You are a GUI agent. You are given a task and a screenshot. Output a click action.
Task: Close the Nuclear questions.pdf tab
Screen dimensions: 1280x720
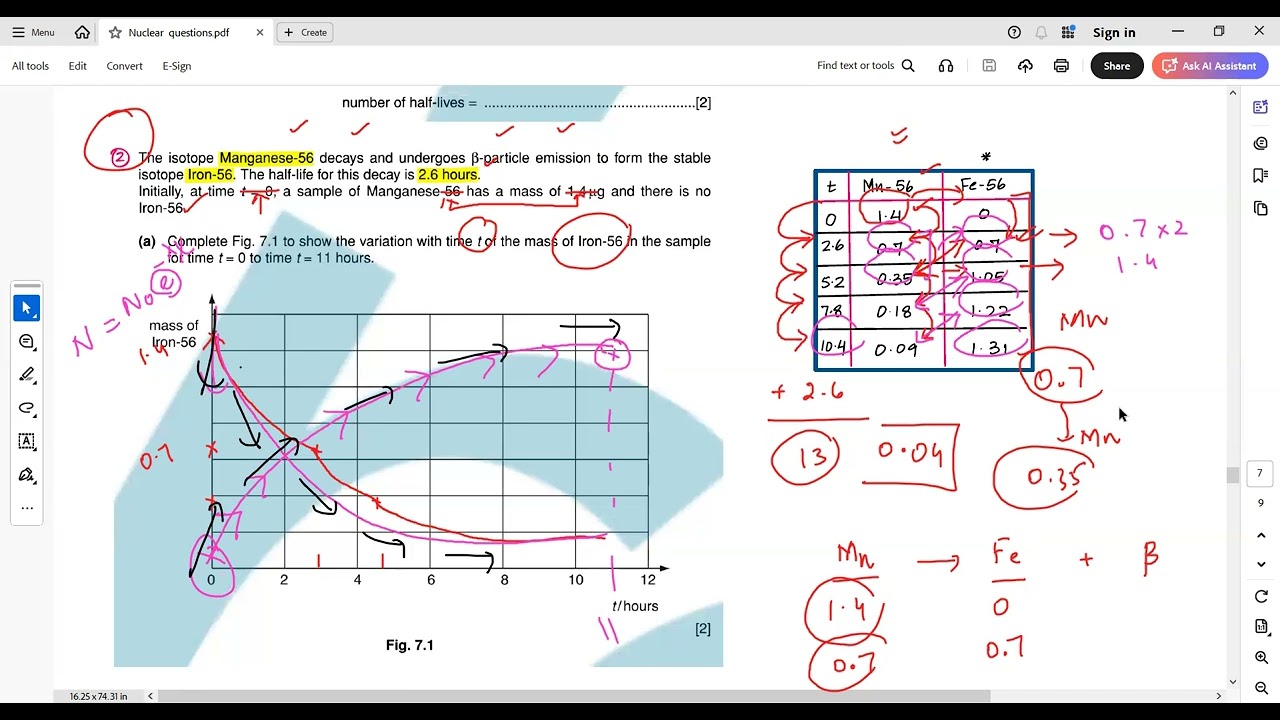pos(260,32)
